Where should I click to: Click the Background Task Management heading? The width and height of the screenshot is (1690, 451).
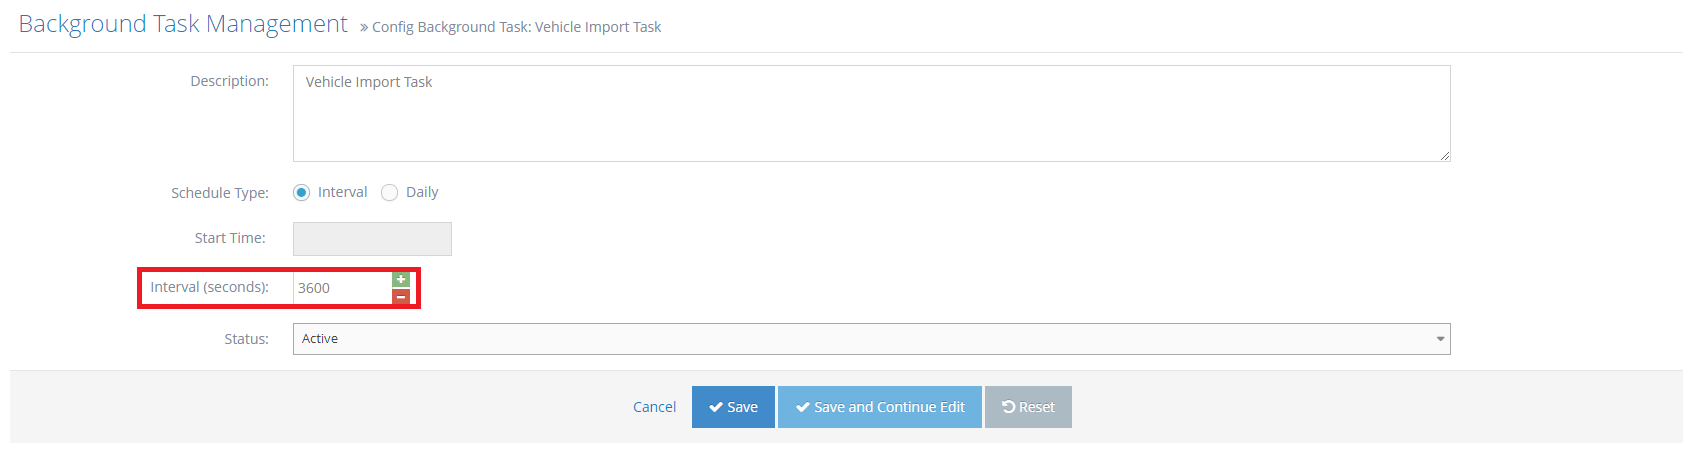(x=183, y=24)
